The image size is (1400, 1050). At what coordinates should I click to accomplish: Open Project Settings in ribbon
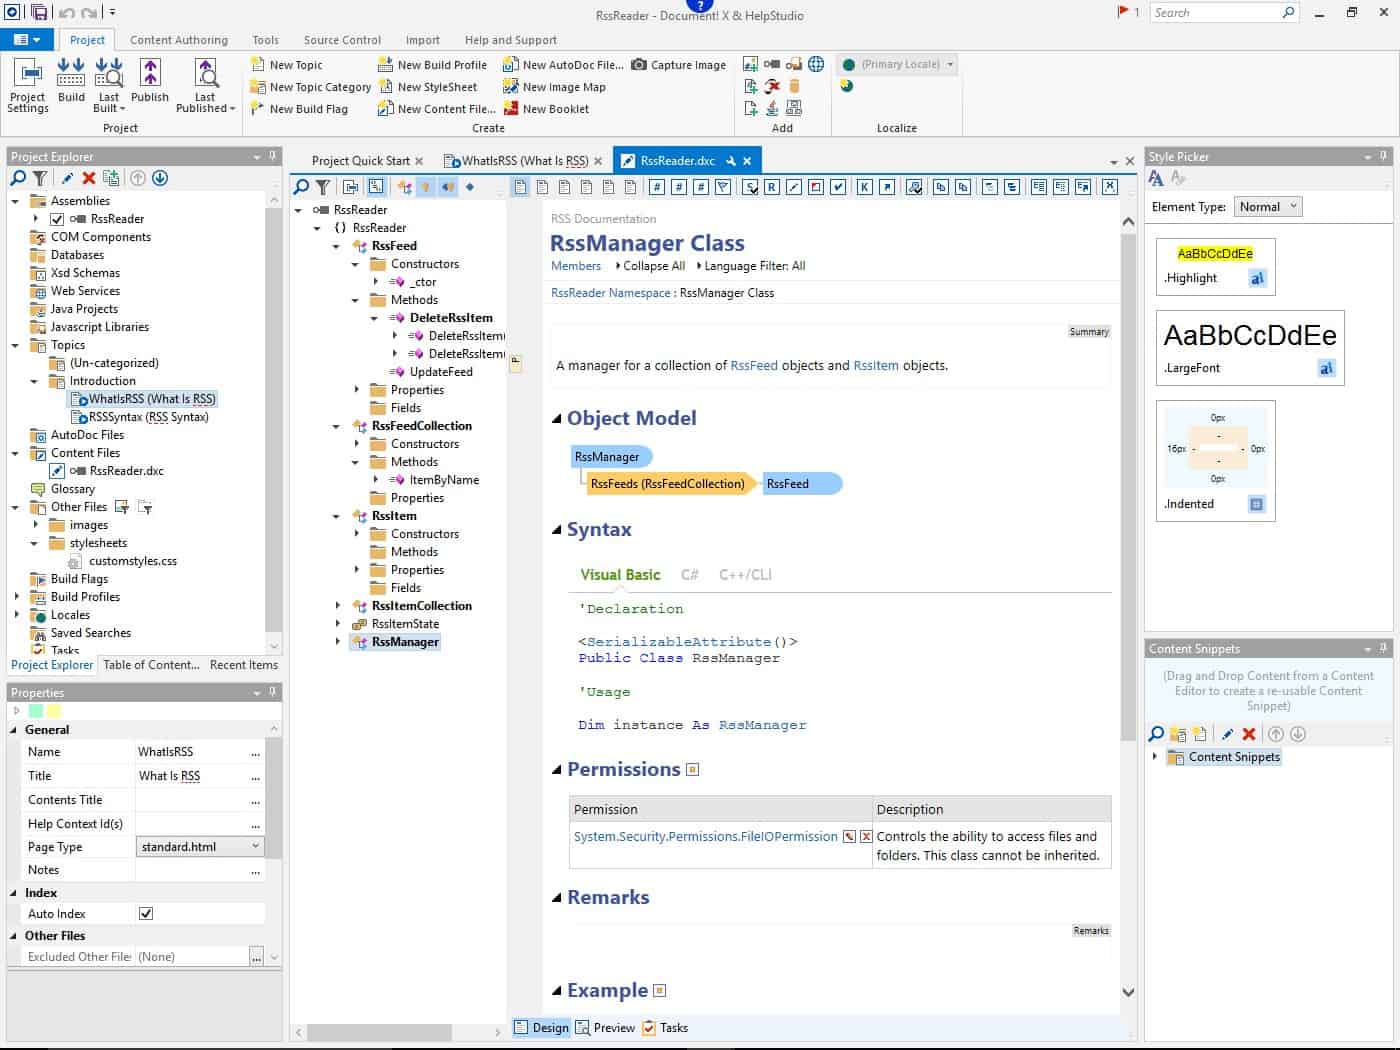[28, 85]
